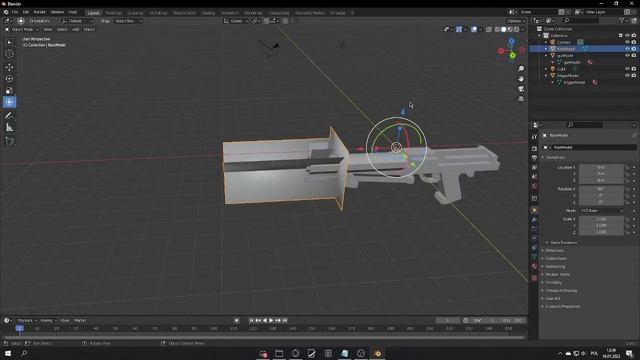The image size is (640, 360).
Task: Jump to timeline start
Action: pos(251,320)
